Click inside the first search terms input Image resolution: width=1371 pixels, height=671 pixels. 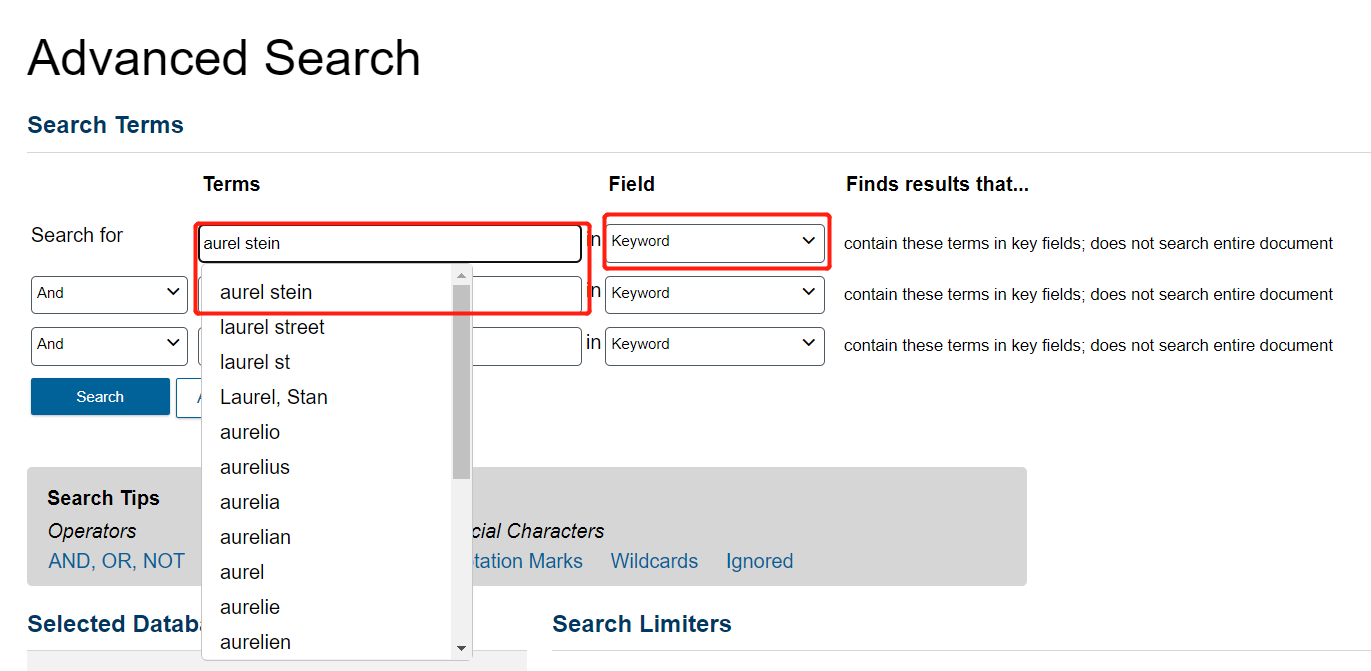tap(390, 242)
